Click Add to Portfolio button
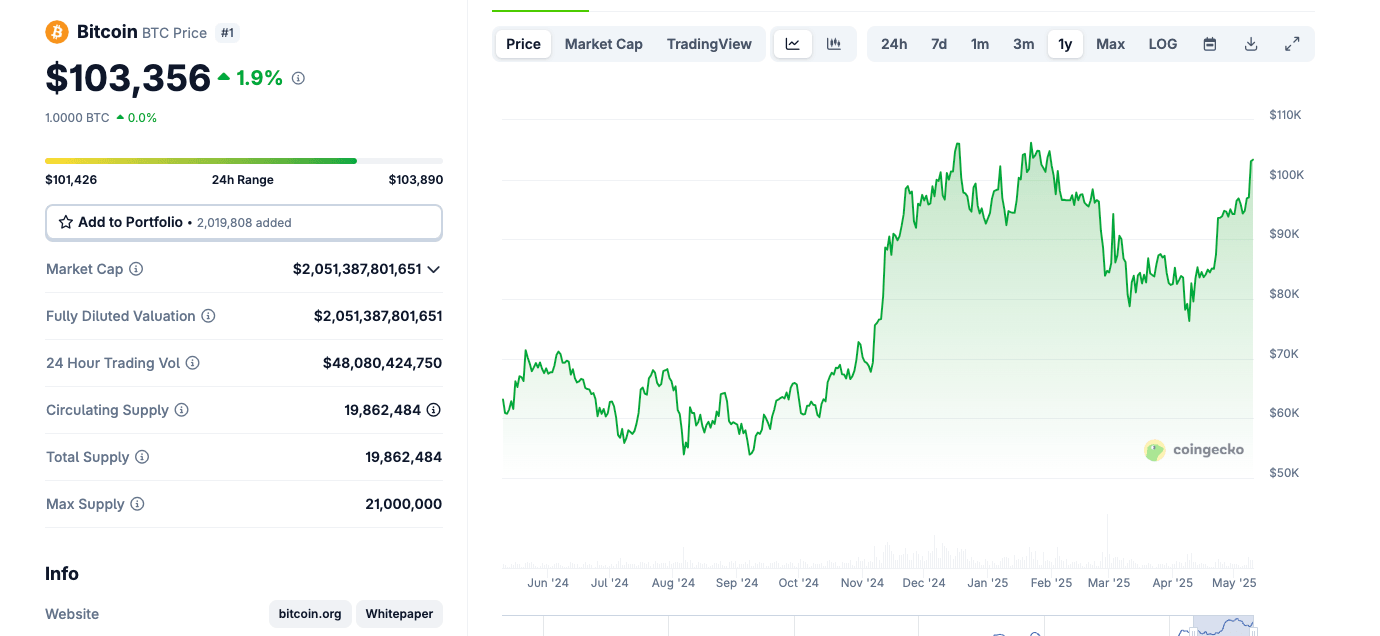 tap(243, 222)
